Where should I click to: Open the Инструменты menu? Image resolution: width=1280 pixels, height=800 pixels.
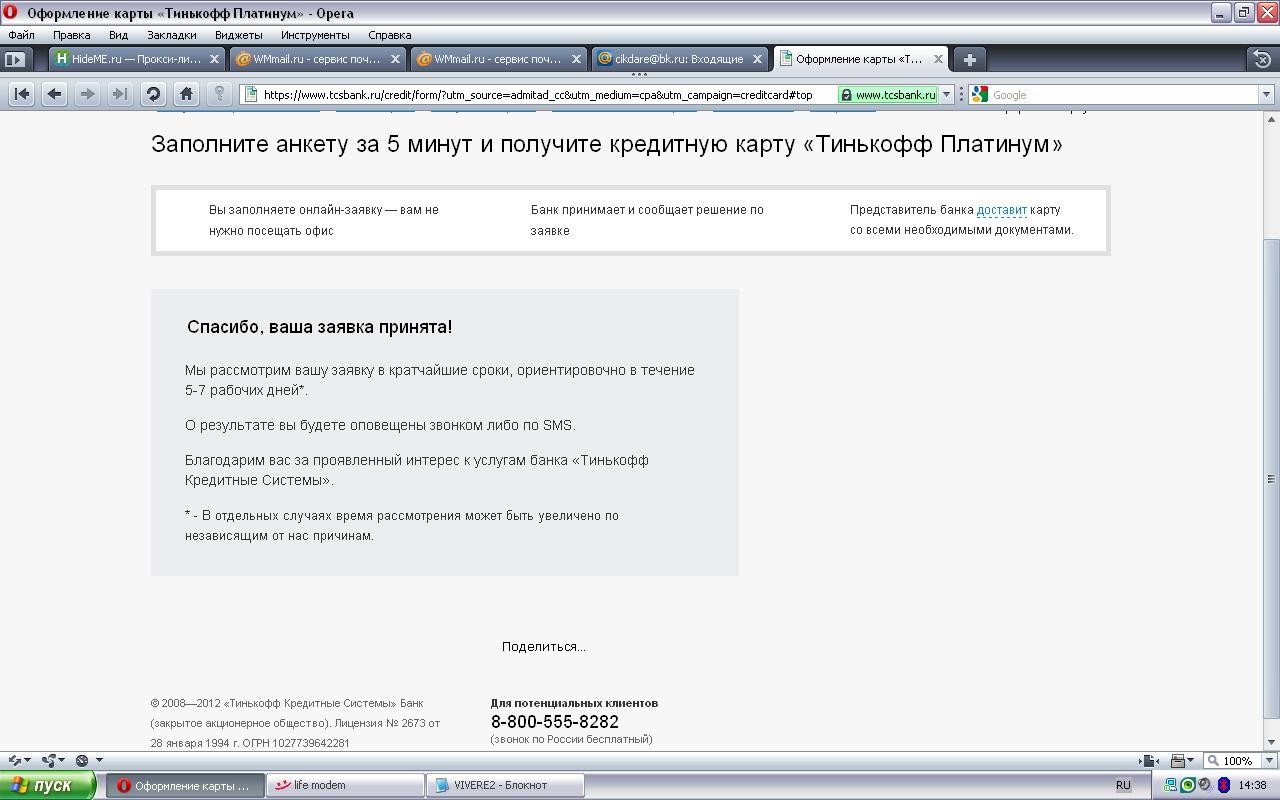[x=315, y=35]
